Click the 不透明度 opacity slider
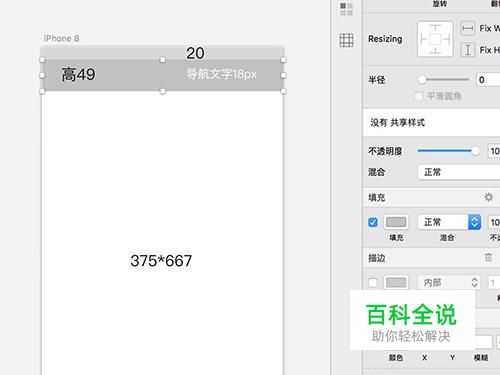Viewport: 500px width, 375px height. (448, 151)
